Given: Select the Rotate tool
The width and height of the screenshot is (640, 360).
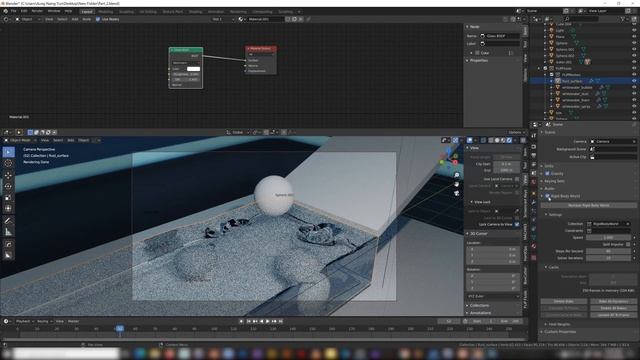Looking at the screenshot, I should [8, 186].
